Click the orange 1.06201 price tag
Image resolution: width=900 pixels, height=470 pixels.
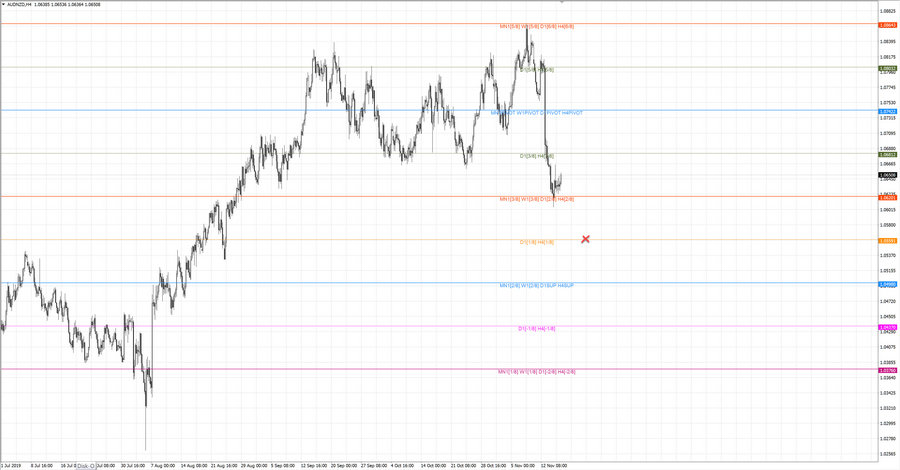click(x=888, y=197)
